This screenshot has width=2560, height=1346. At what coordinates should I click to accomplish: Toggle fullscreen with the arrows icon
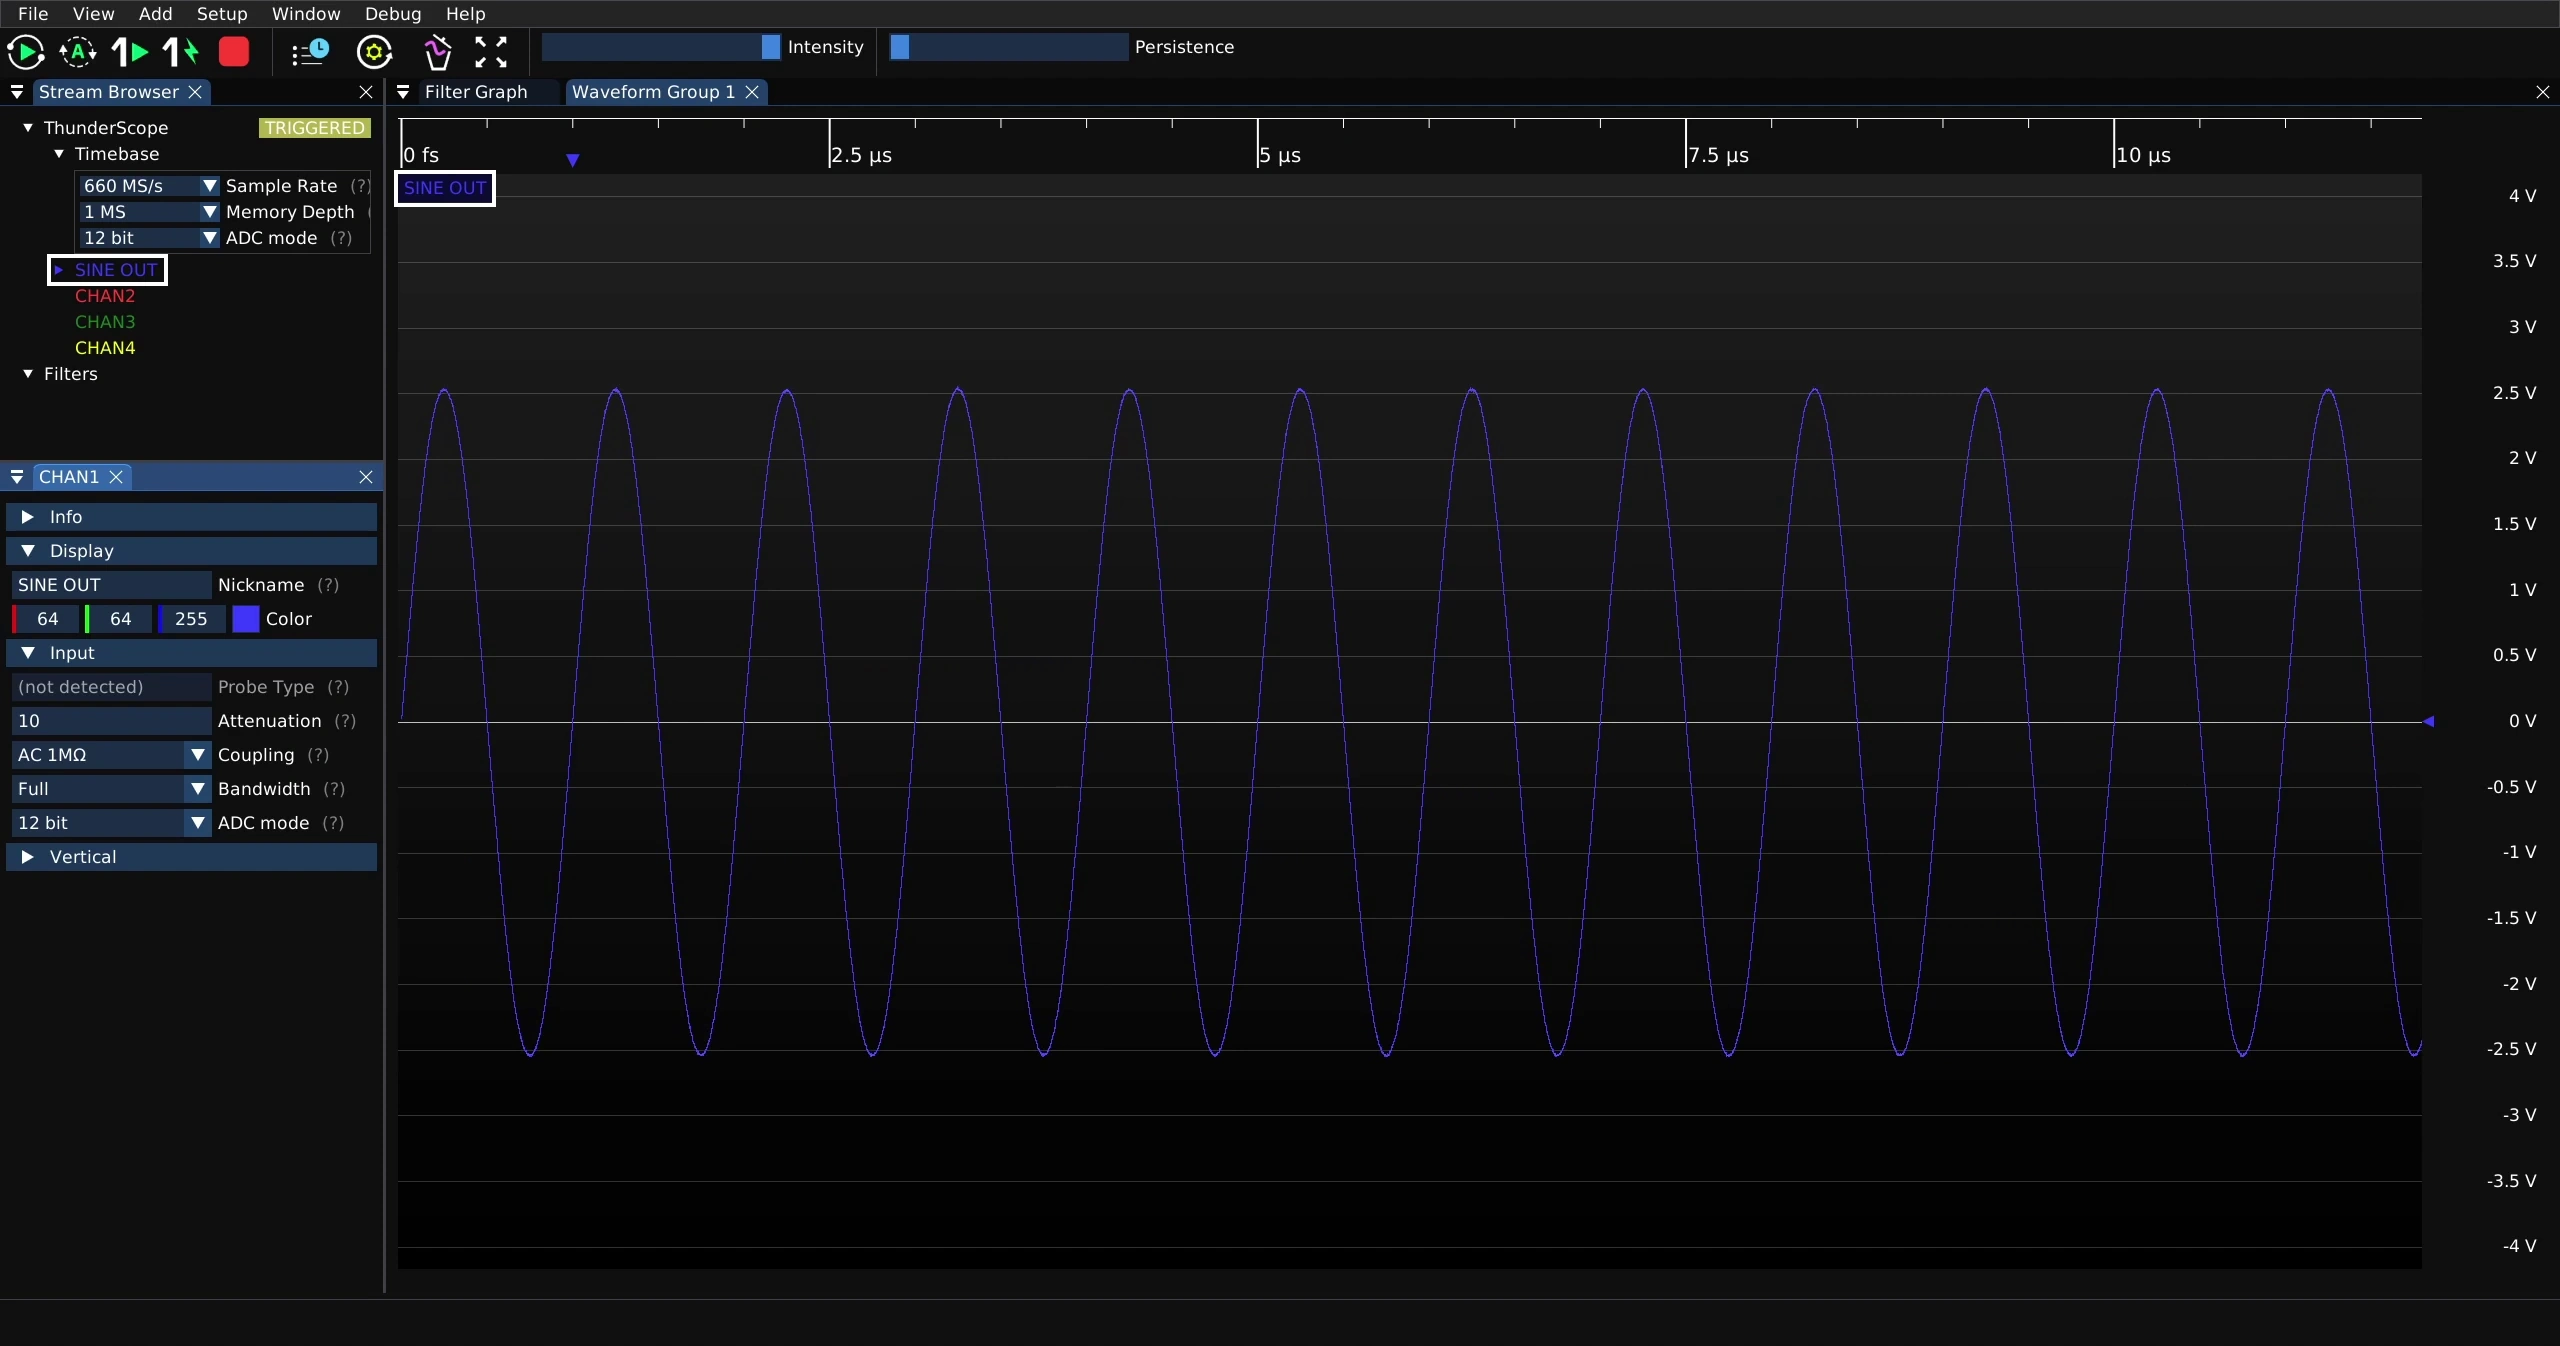491,52
